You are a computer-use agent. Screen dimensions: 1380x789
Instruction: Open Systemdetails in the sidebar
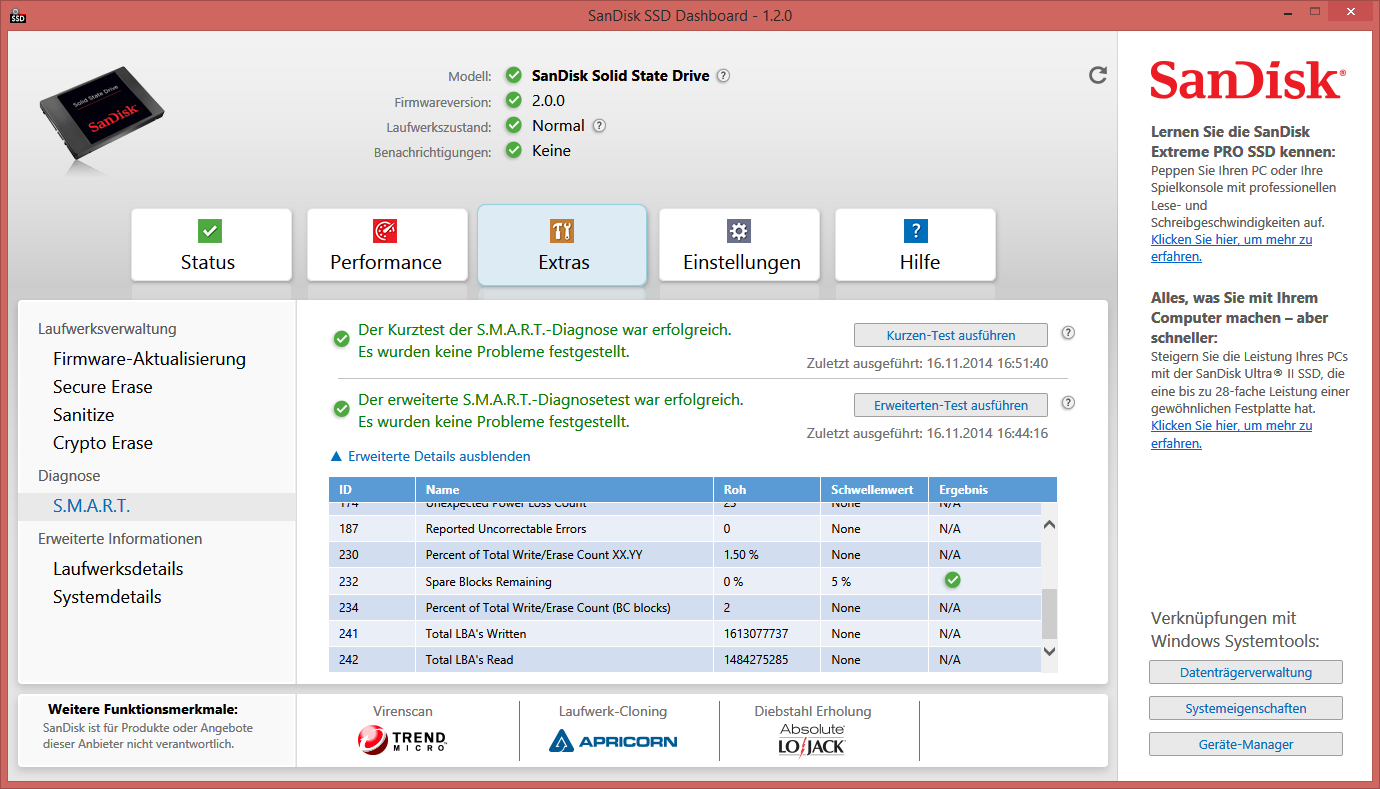107,597
